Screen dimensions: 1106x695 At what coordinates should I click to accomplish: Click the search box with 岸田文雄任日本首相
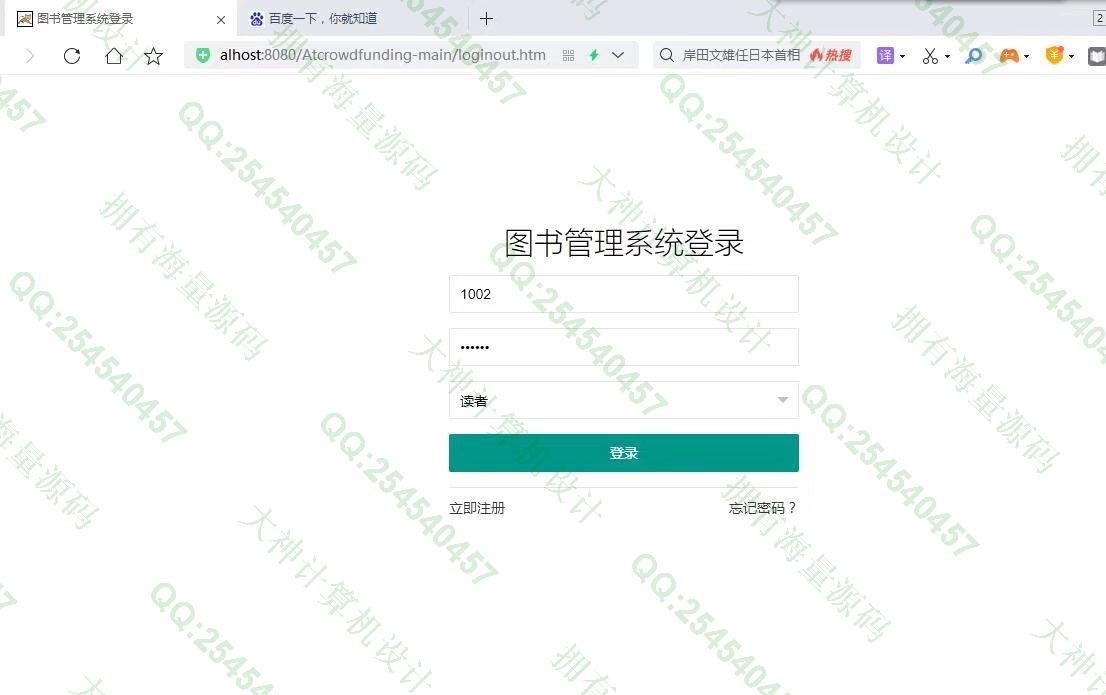pos(741,55)
